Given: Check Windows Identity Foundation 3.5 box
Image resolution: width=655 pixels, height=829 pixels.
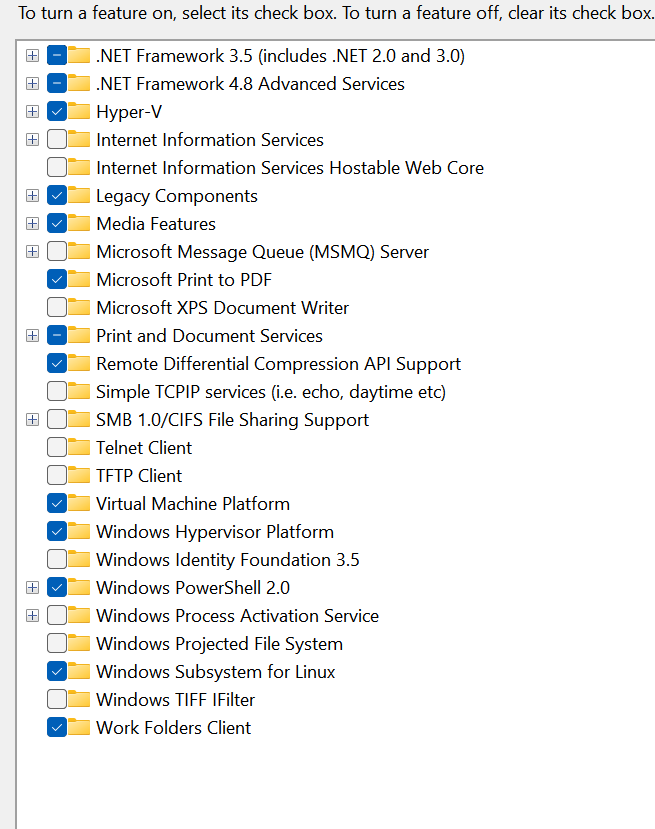Looking at the screenshot, I should pos(57,559).
